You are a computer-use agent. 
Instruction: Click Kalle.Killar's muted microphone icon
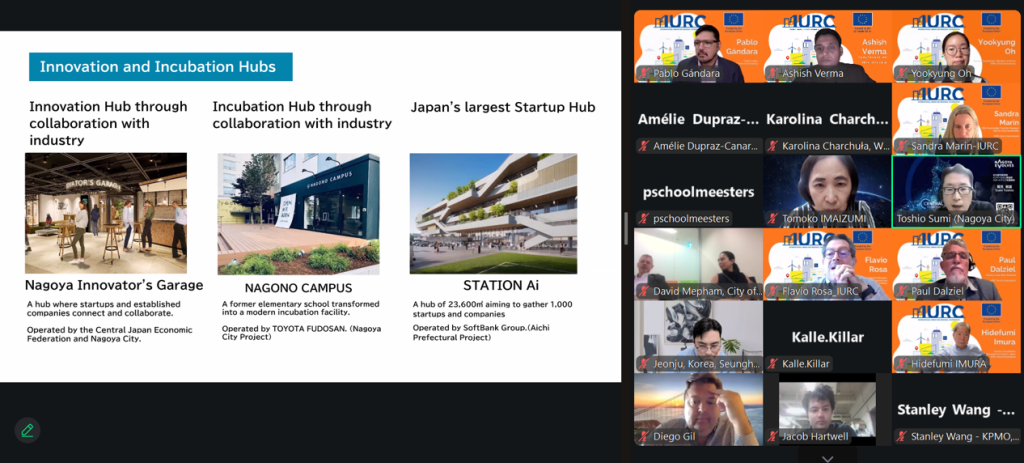775,364
